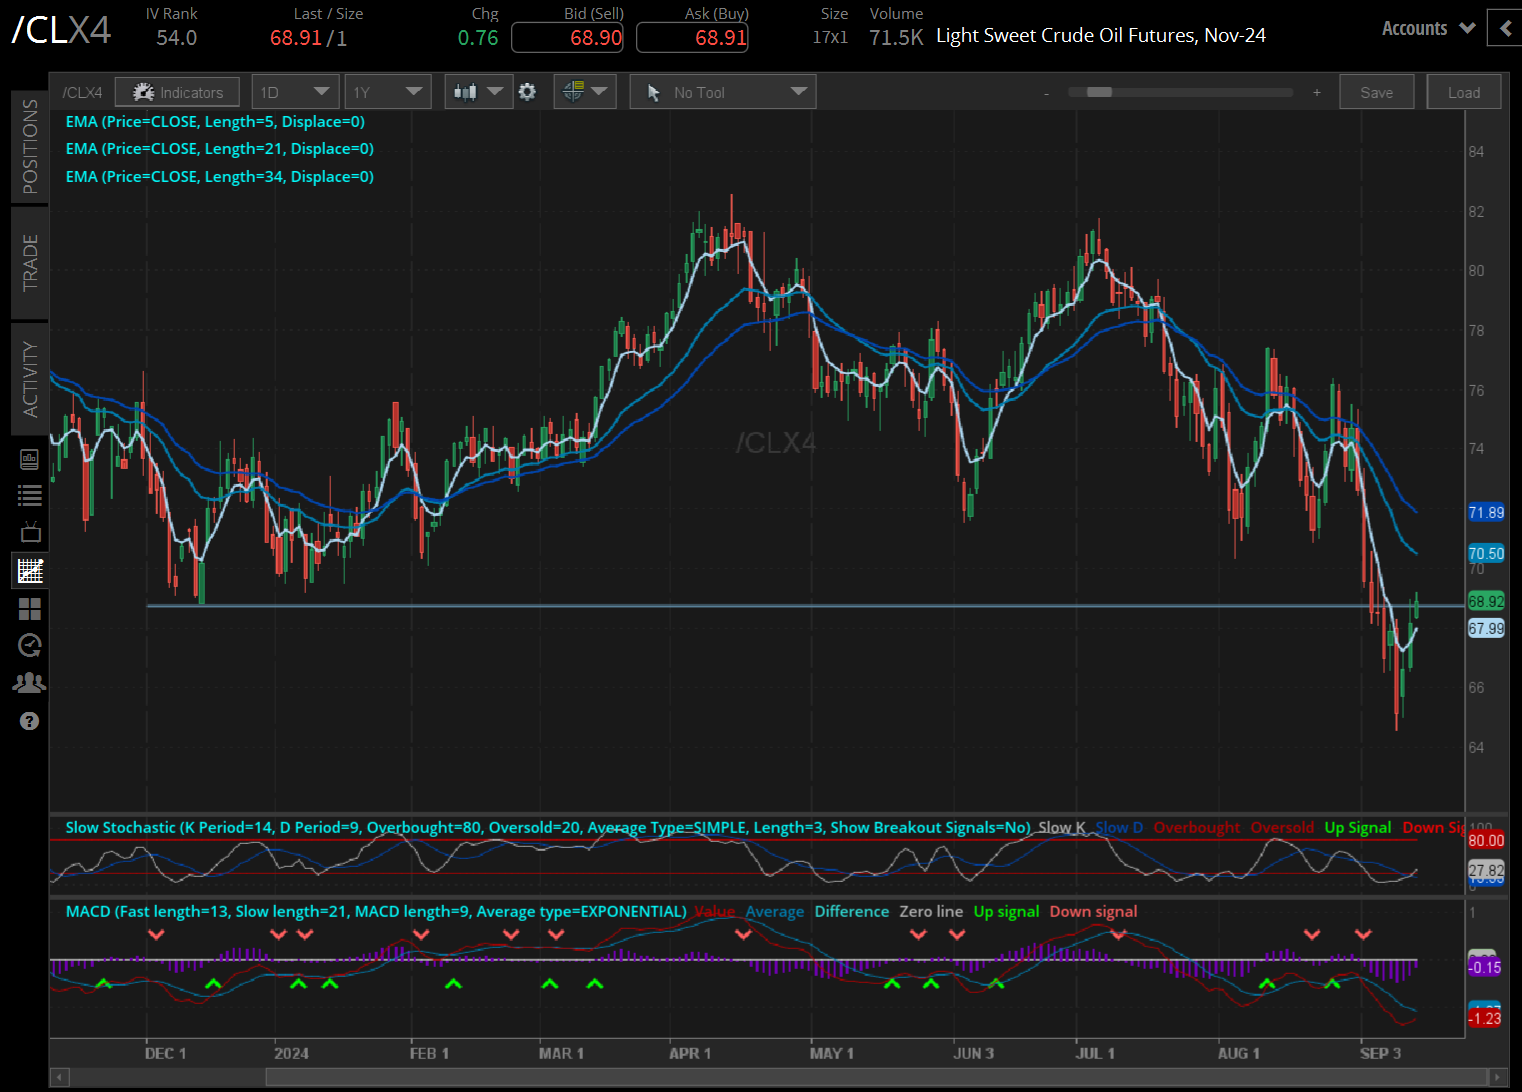Viewport: 1522px width, 1092px height.
Task: Open the chart style settings gear
Action: [x=528, y=91]
